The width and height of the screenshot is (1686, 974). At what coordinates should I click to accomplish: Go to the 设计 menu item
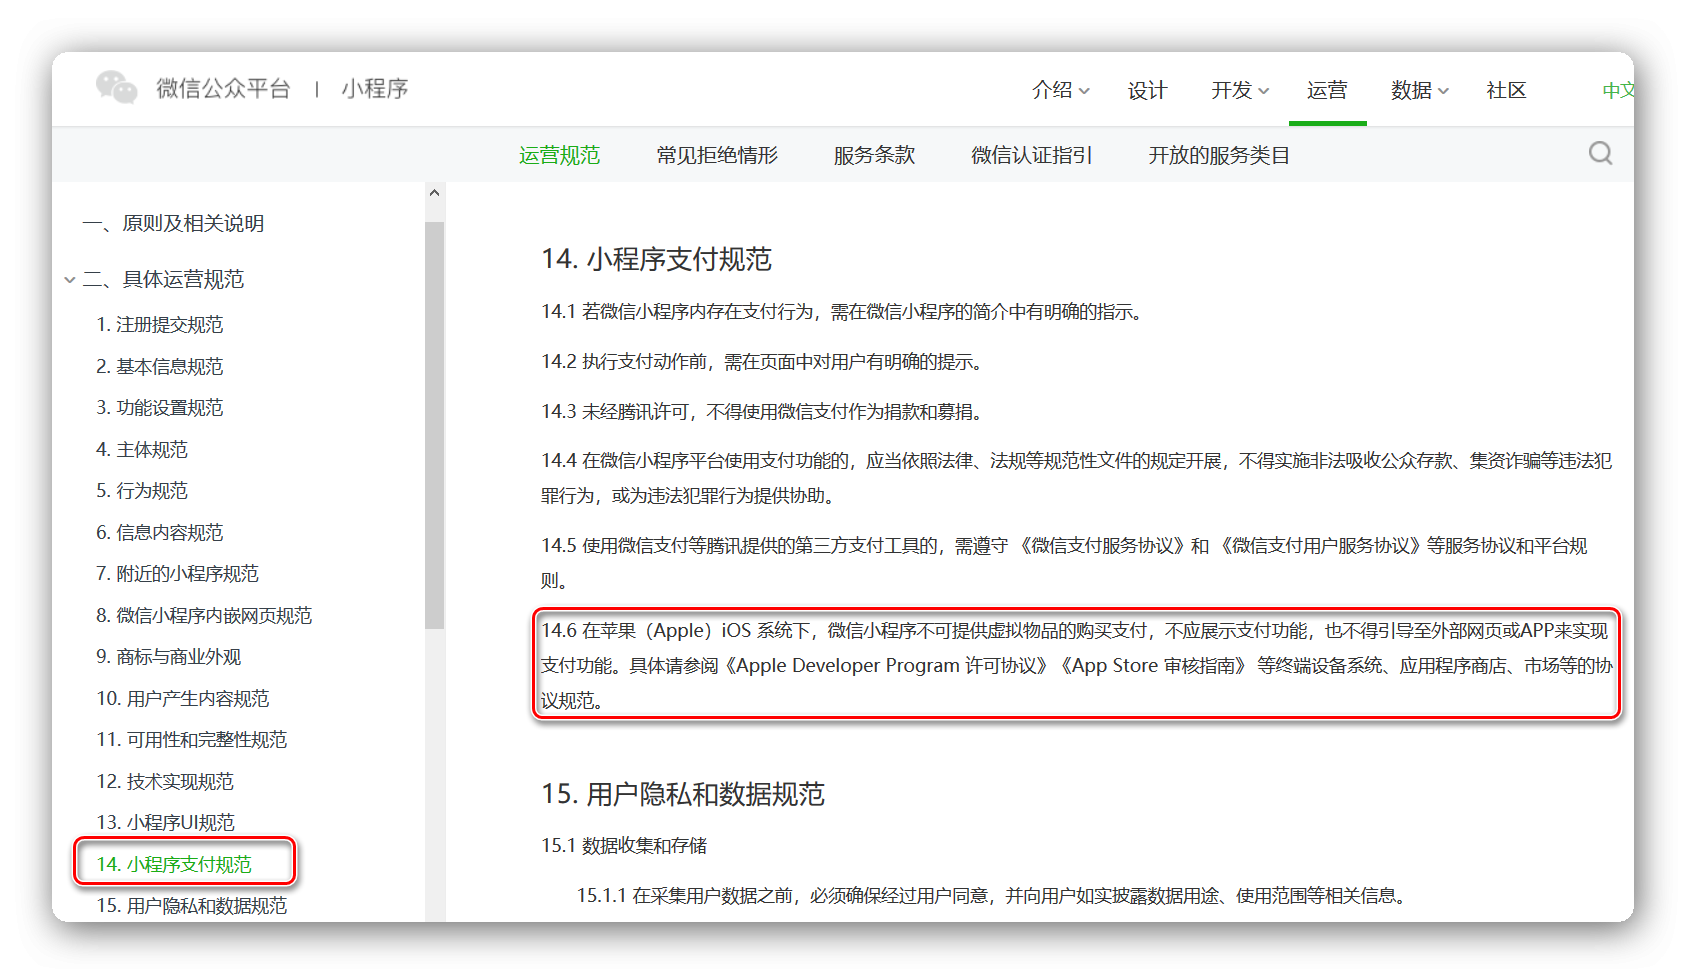point(1147,90)
